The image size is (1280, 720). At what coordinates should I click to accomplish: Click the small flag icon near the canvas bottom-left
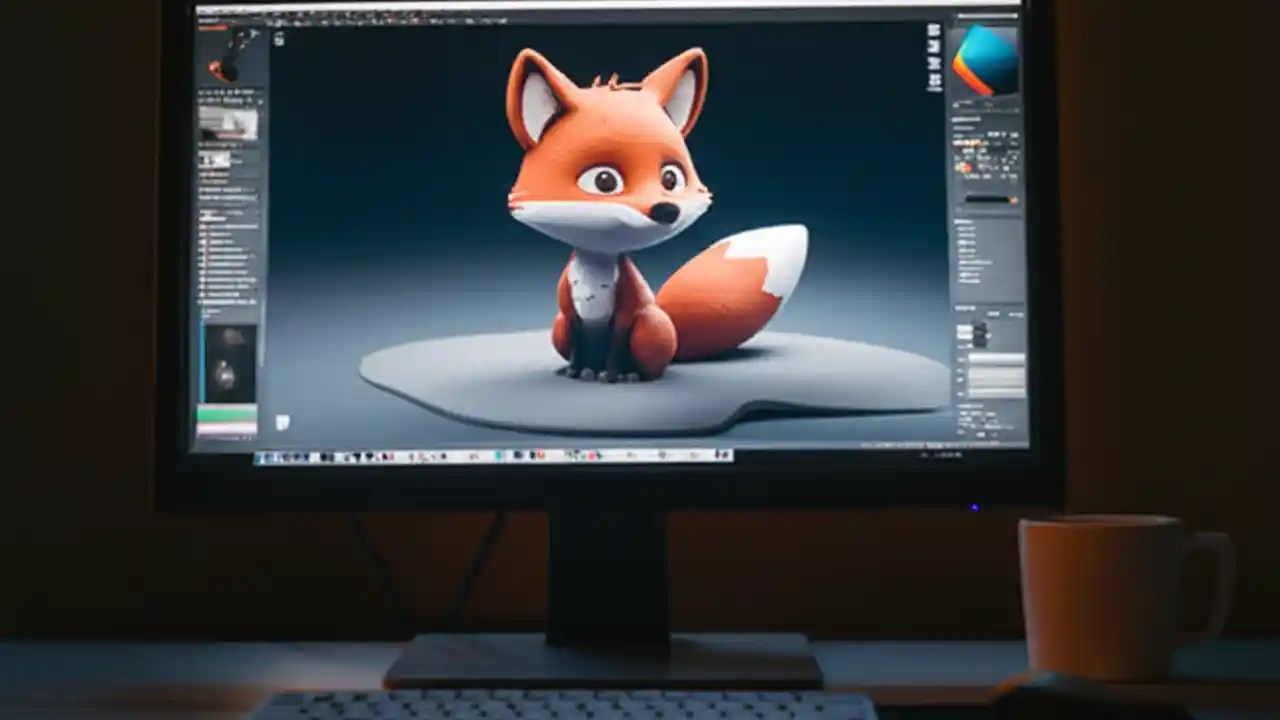click(x=283, y=424)
